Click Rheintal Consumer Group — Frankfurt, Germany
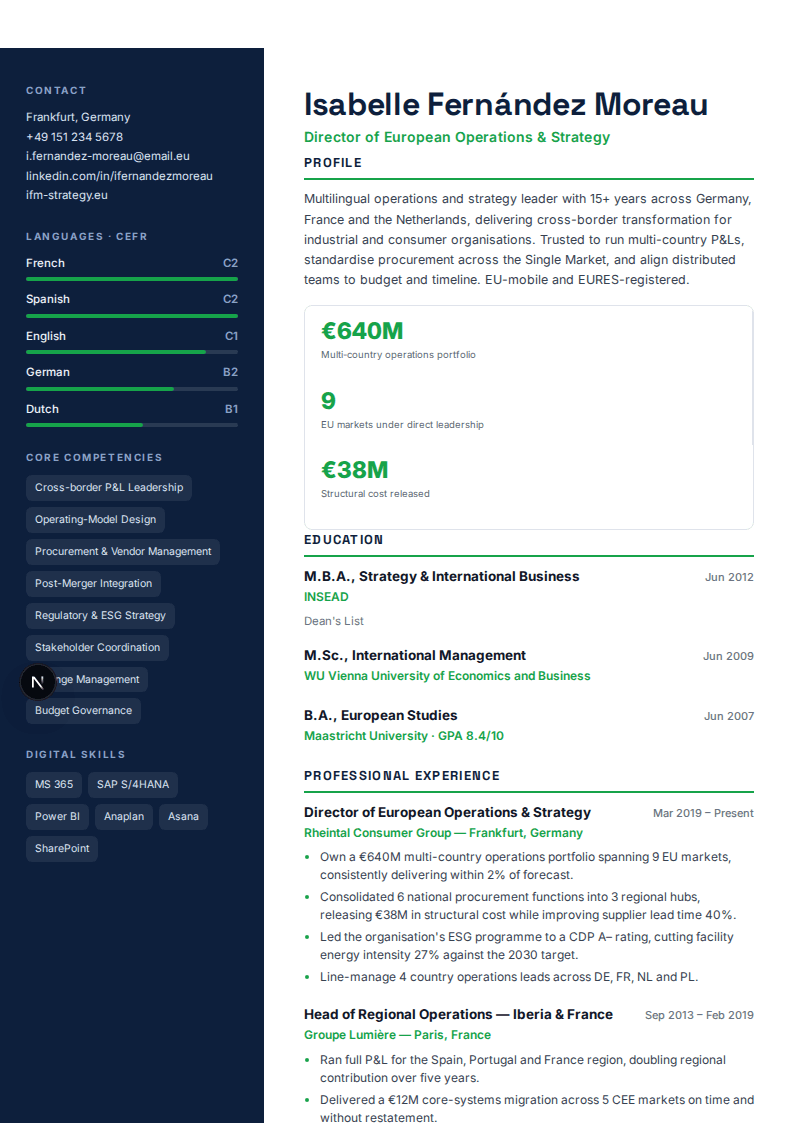Image resolution: width=794 pixels, height=1123 pixels. point(443,833)
